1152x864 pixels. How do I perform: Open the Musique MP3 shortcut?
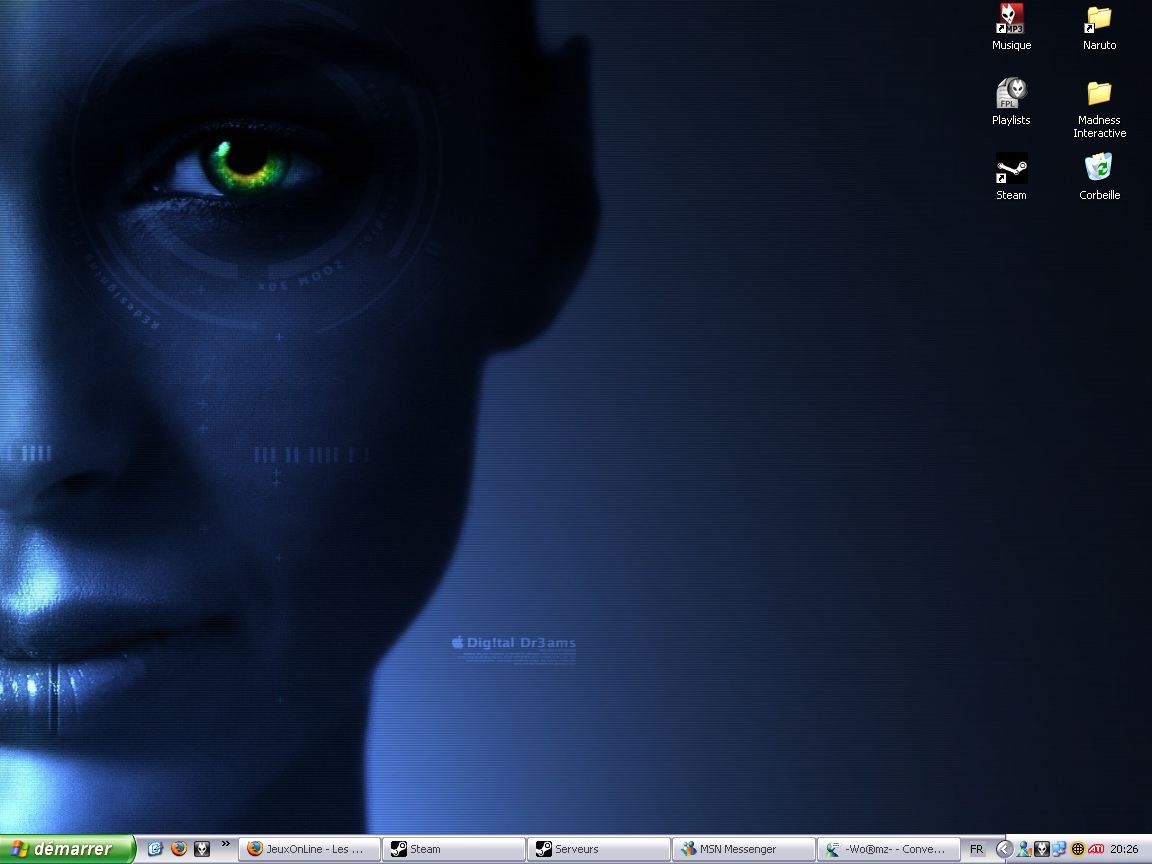click(1011, 26)
